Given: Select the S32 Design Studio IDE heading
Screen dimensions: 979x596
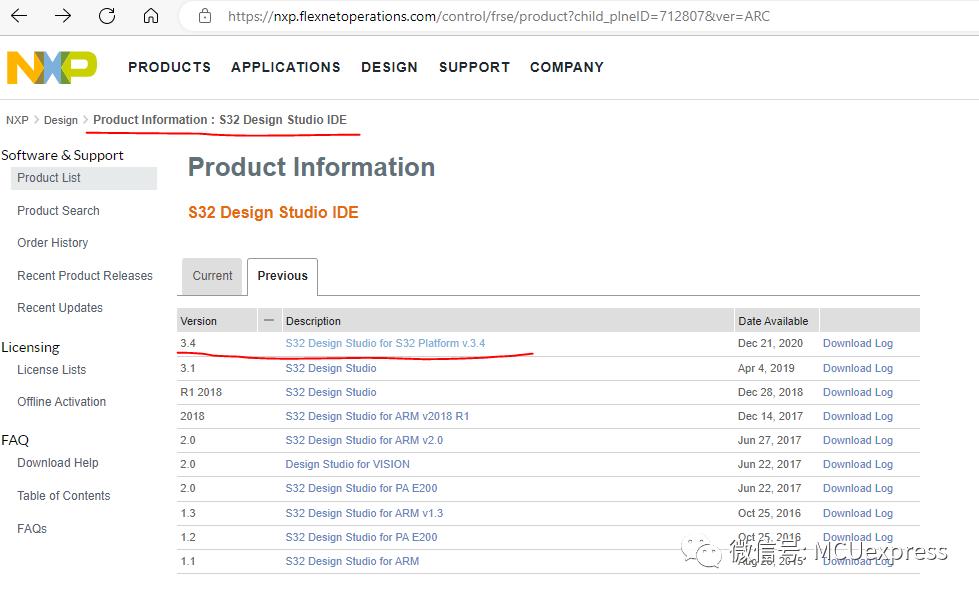Looking at the screenshot, I should 273,212.
